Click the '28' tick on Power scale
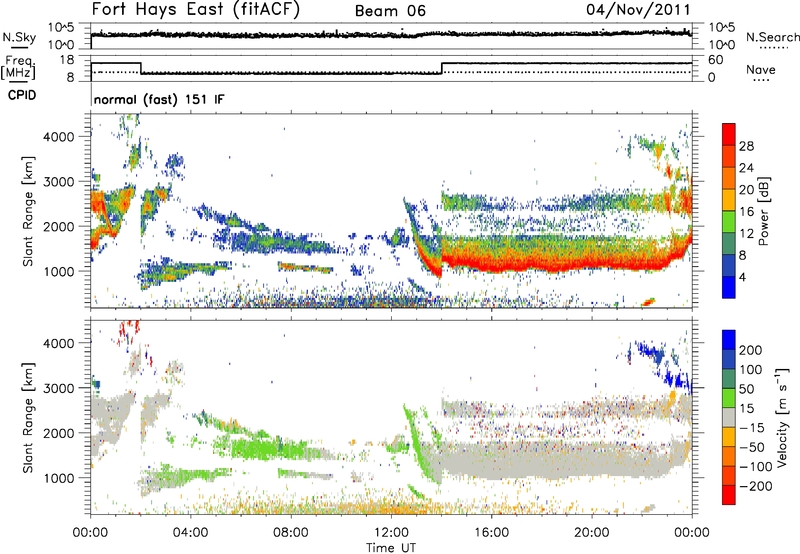Image resolution: width=800 pixels, height=554 pixels. coord(746,146)
